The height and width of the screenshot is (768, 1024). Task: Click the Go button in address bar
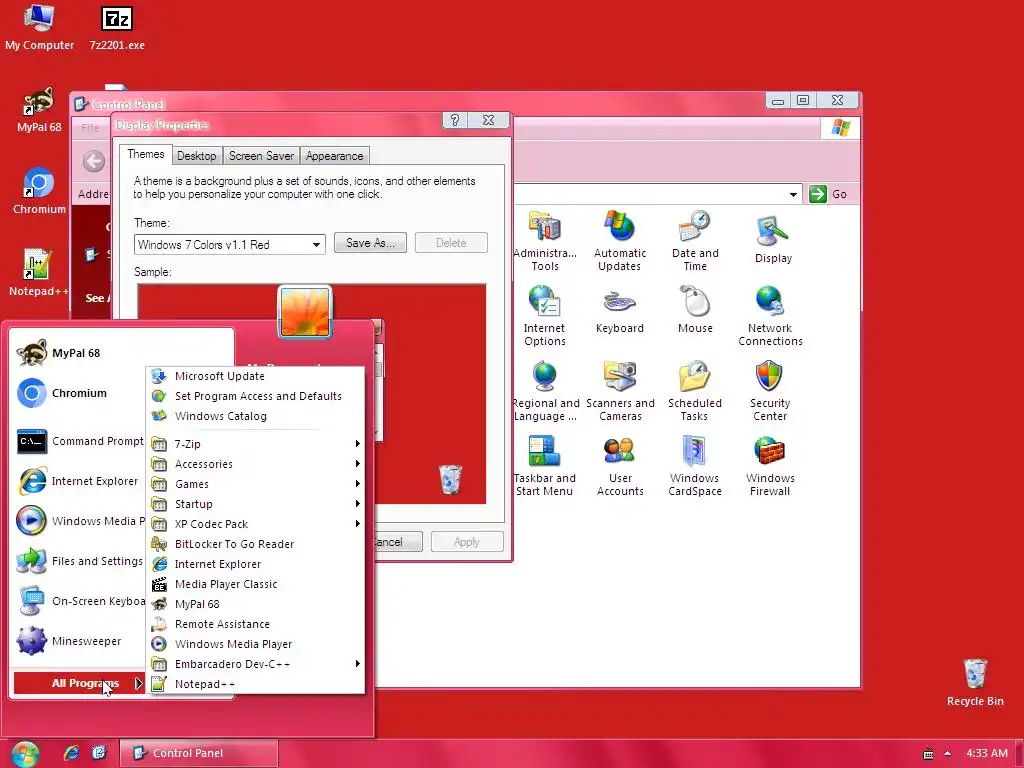coord(828,194)
